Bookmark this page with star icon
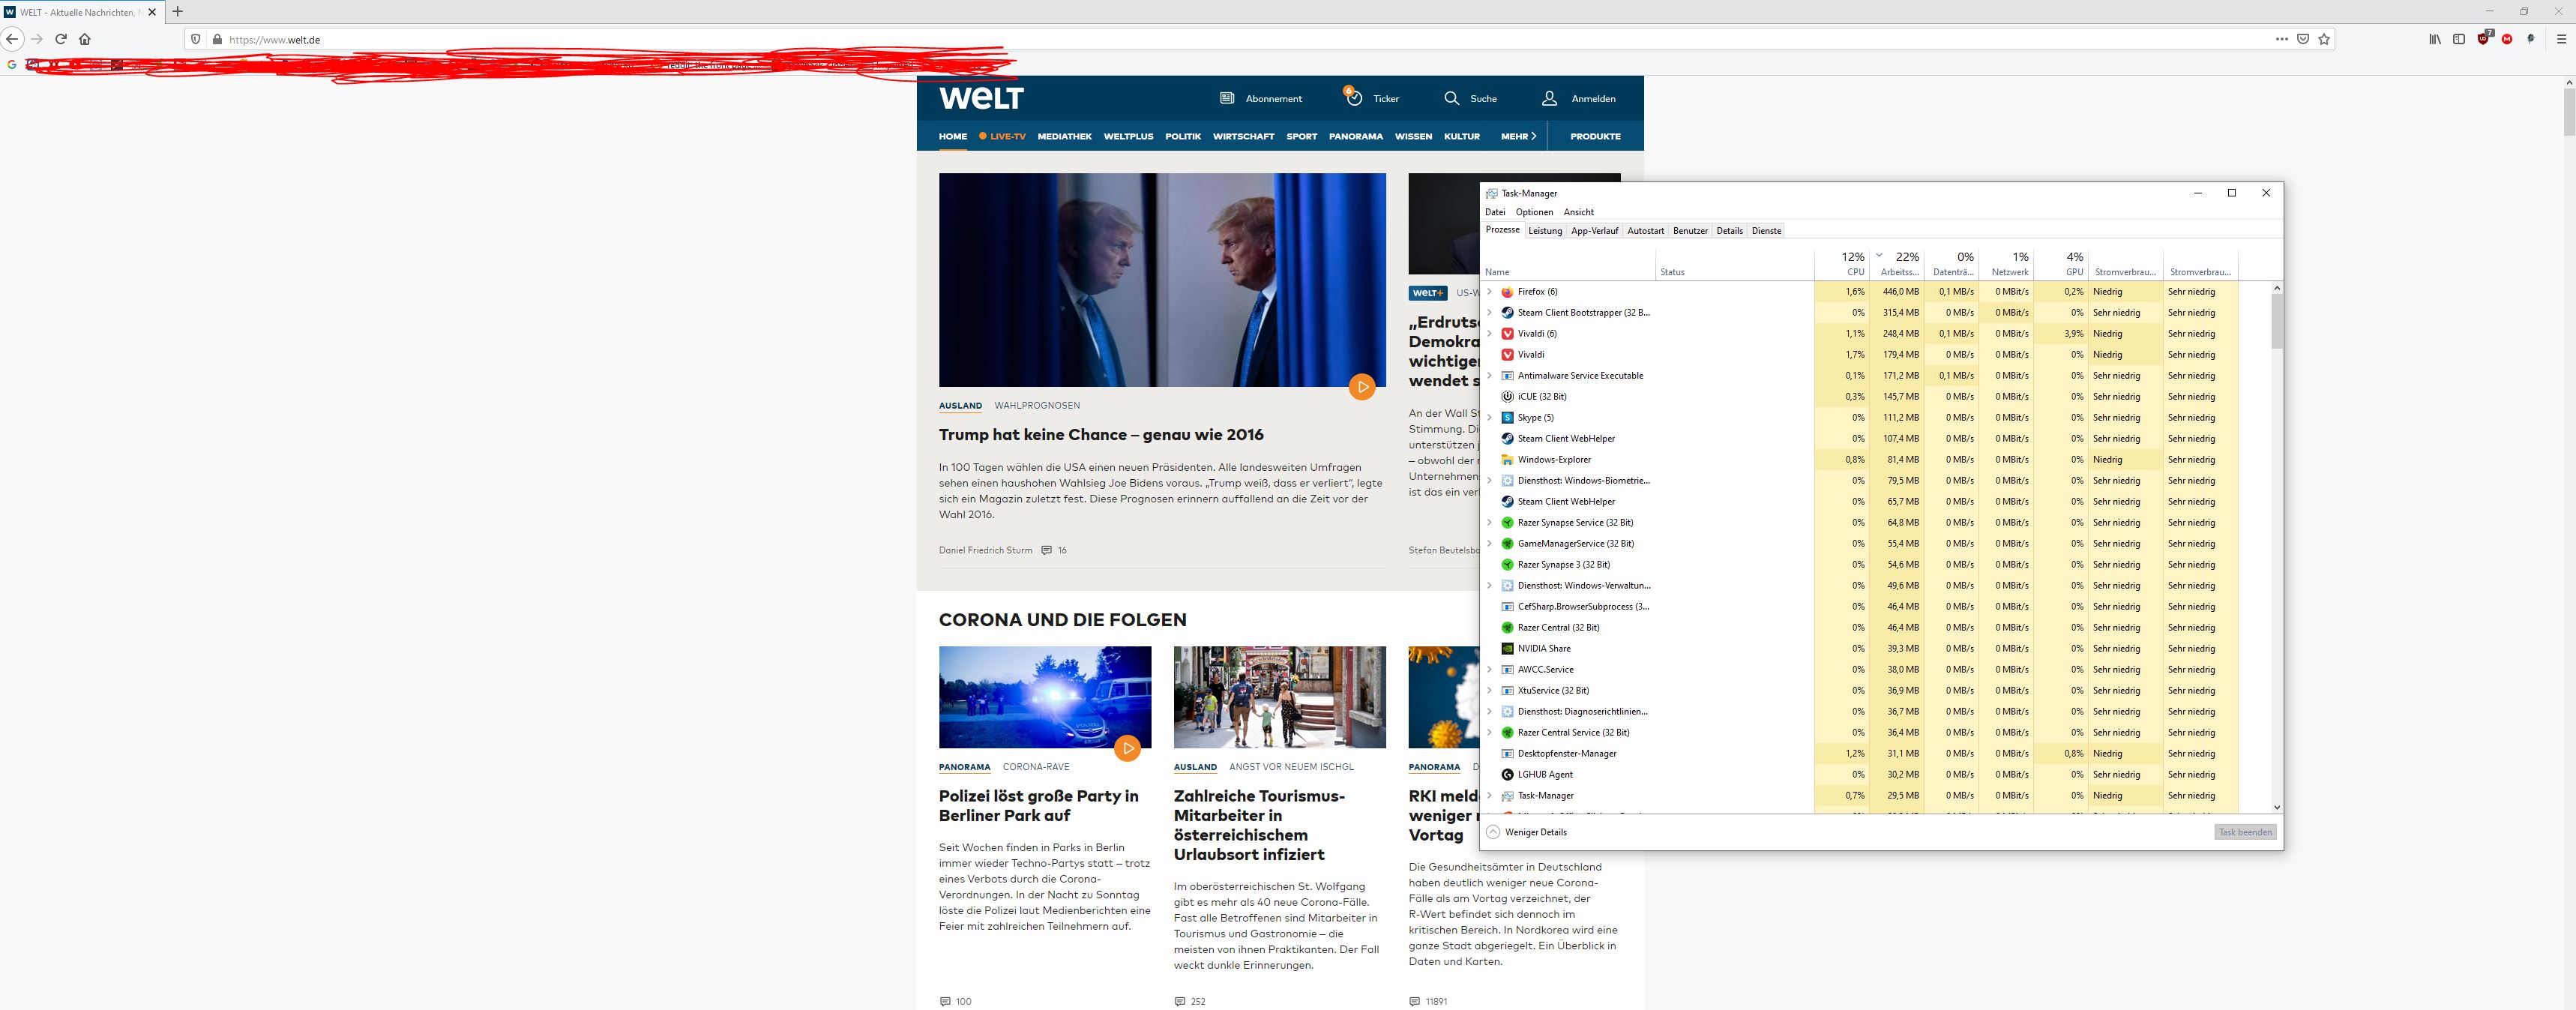The width and height of the screenshot is (2576, 1010). [x=2324, y=39]
